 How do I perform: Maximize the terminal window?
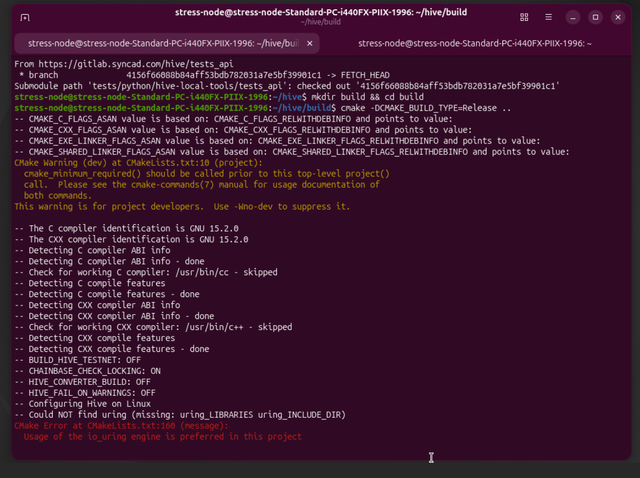[595, 17]
